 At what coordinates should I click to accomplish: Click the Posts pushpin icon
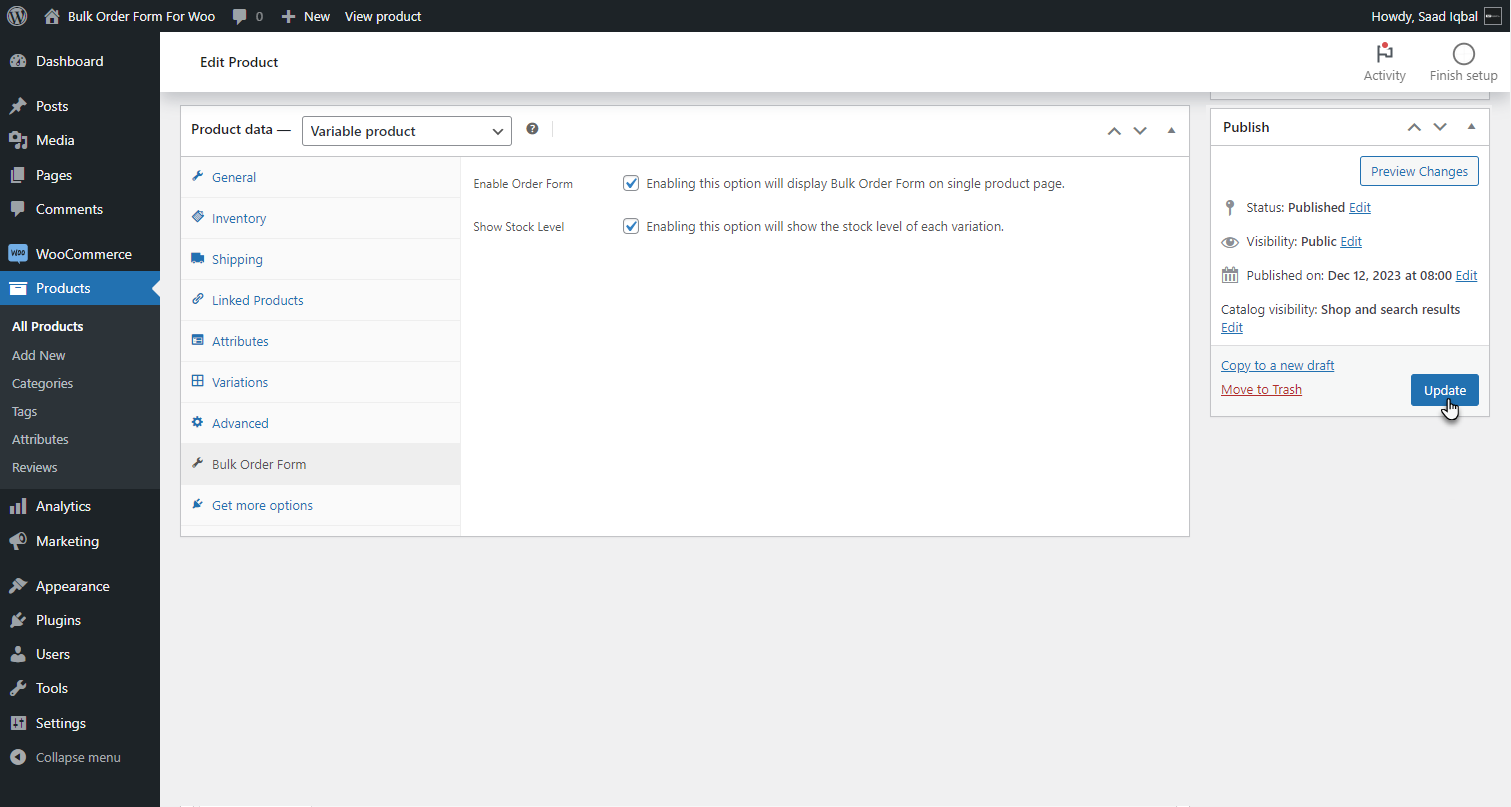18,106
